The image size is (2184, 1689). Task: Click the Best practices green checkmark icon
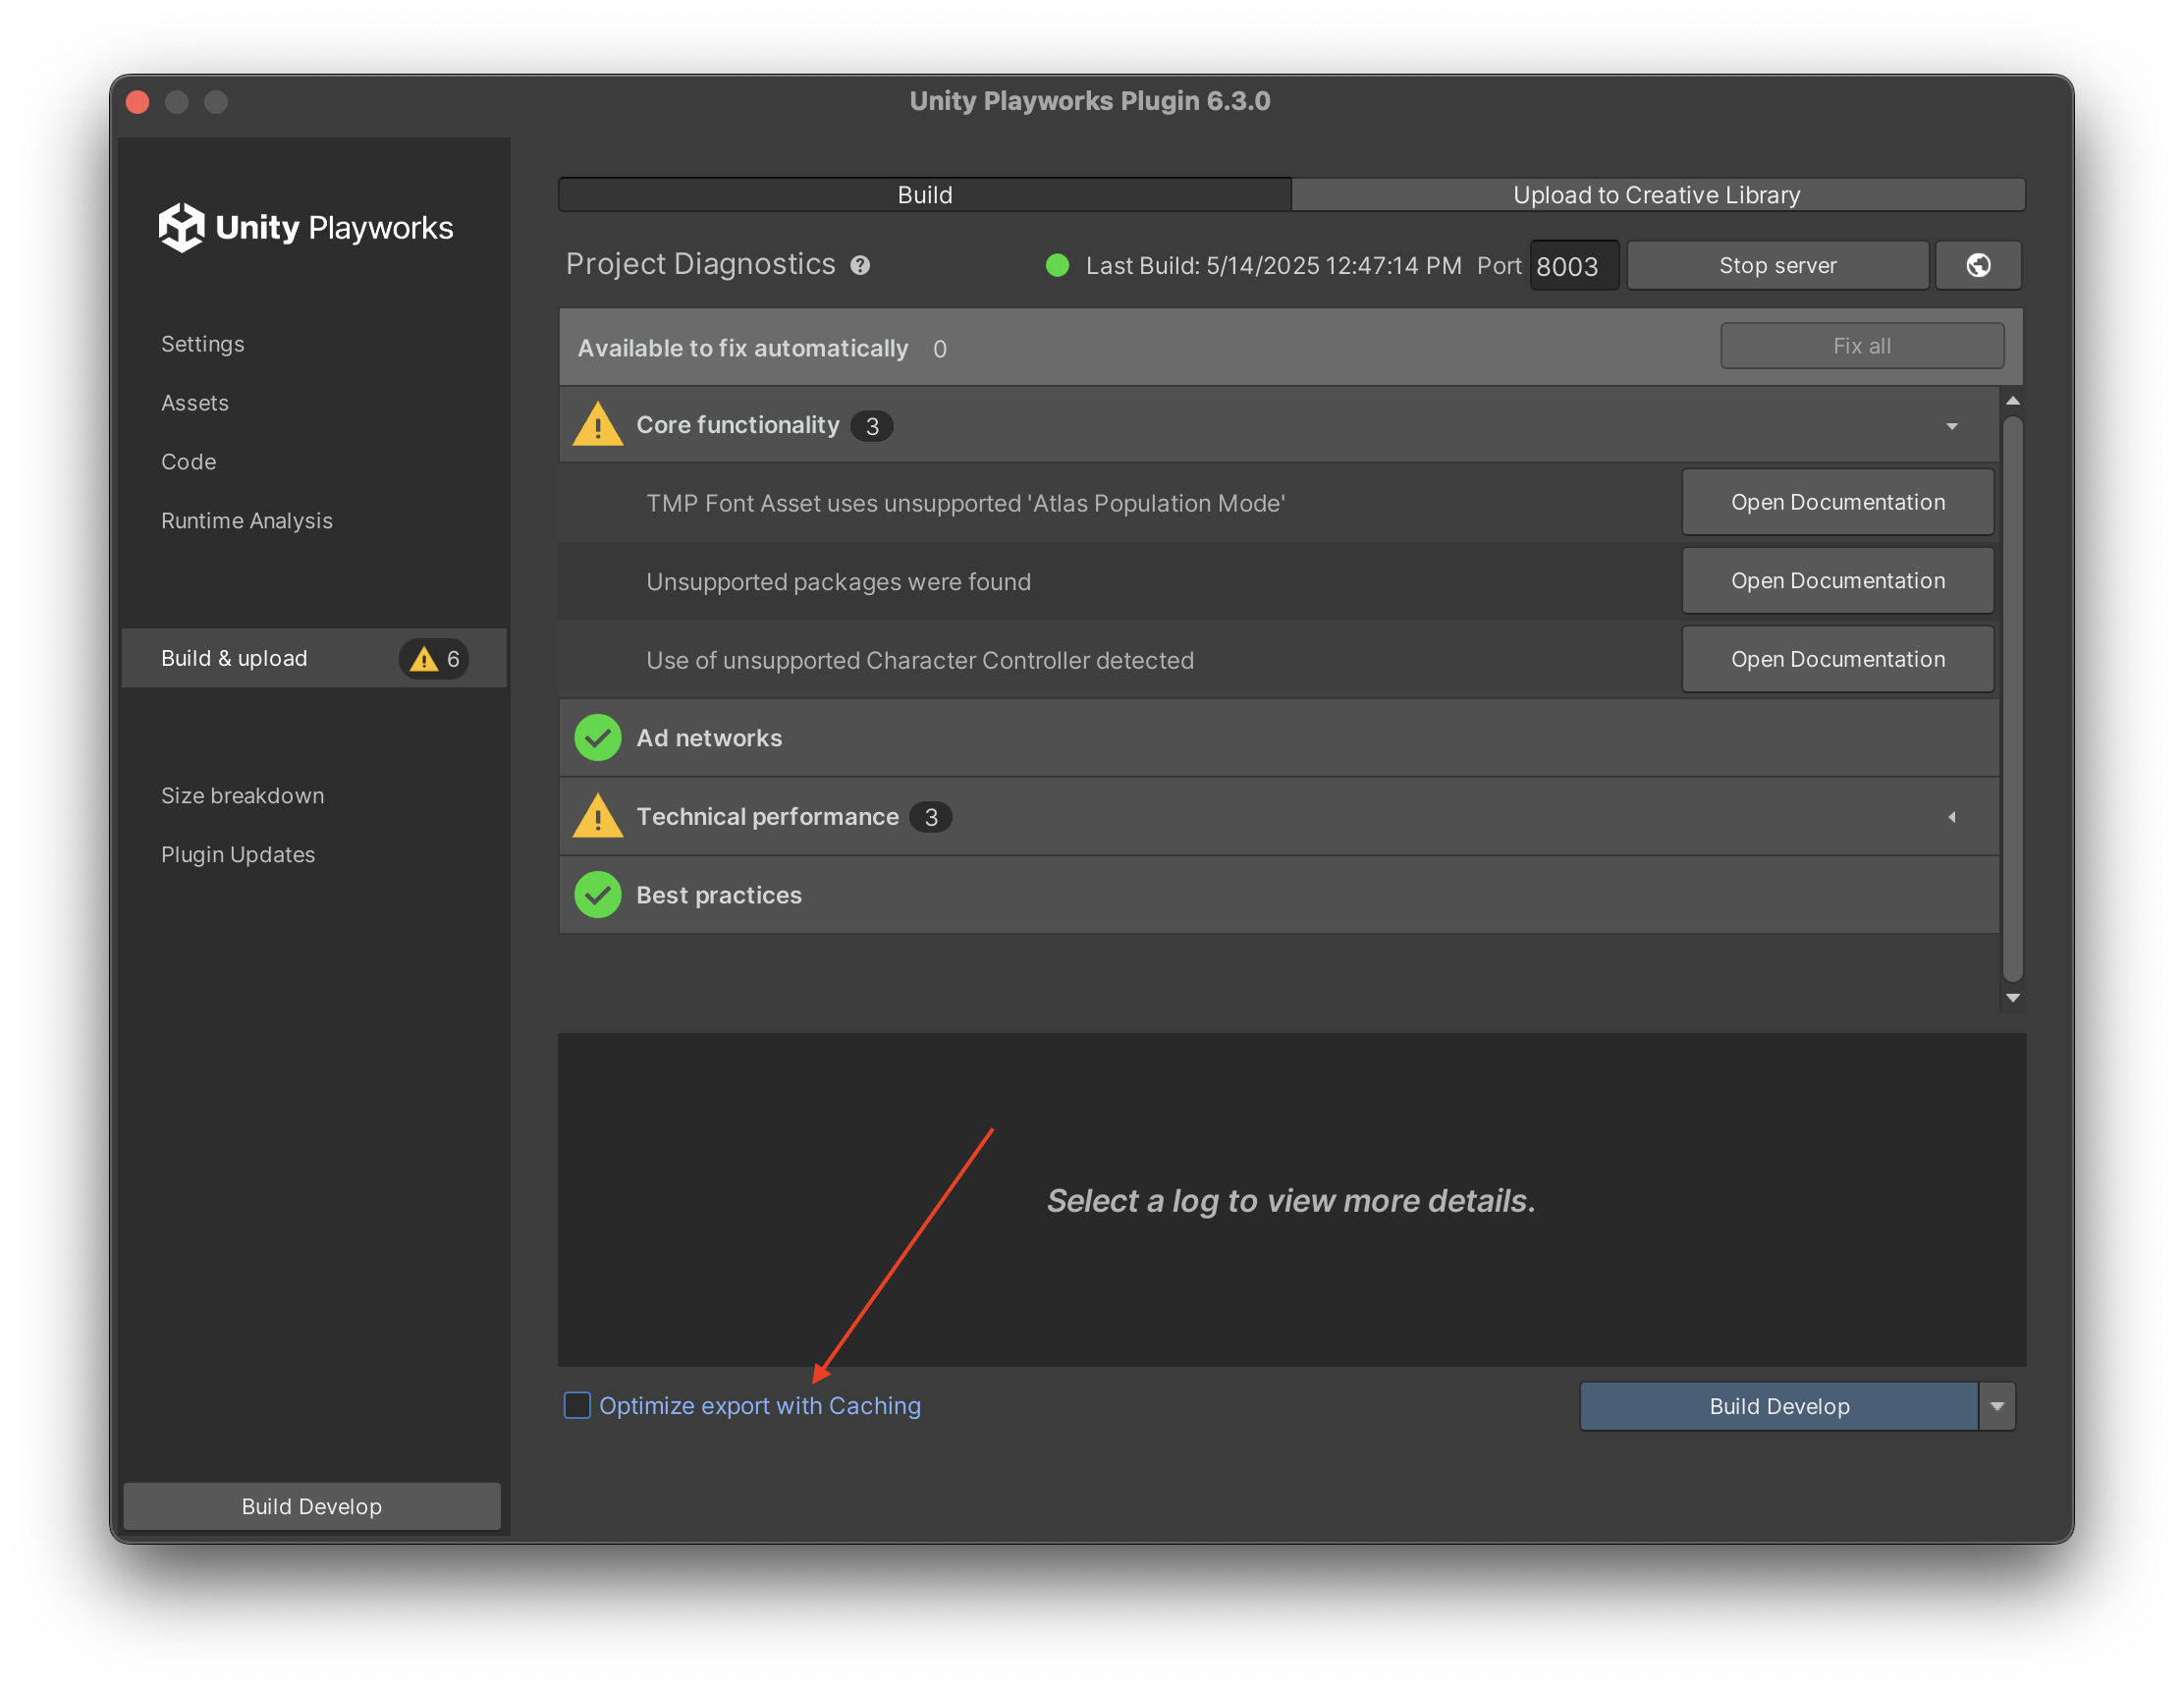(598, 895)
